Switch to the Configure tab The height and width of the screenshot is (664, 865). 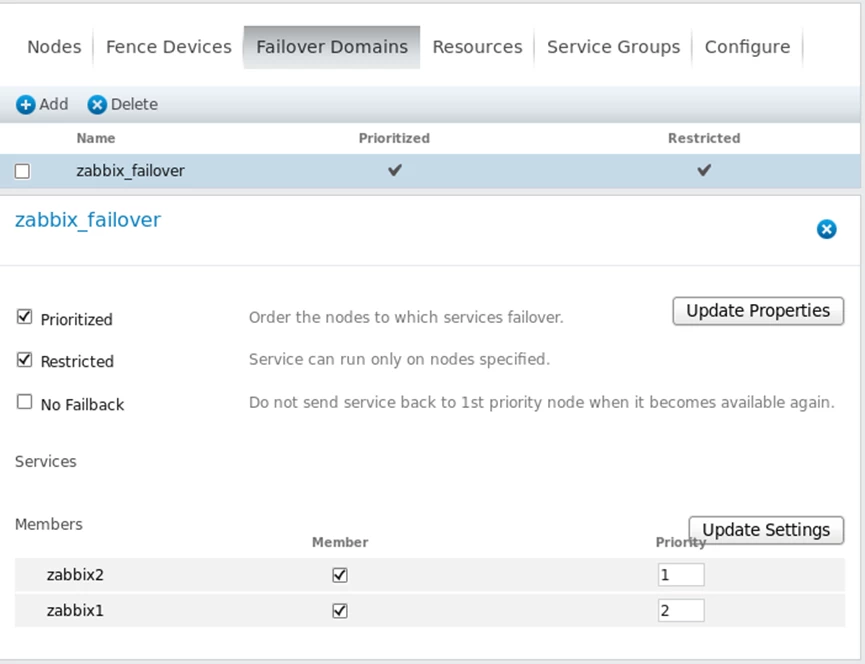click(747, 47)
